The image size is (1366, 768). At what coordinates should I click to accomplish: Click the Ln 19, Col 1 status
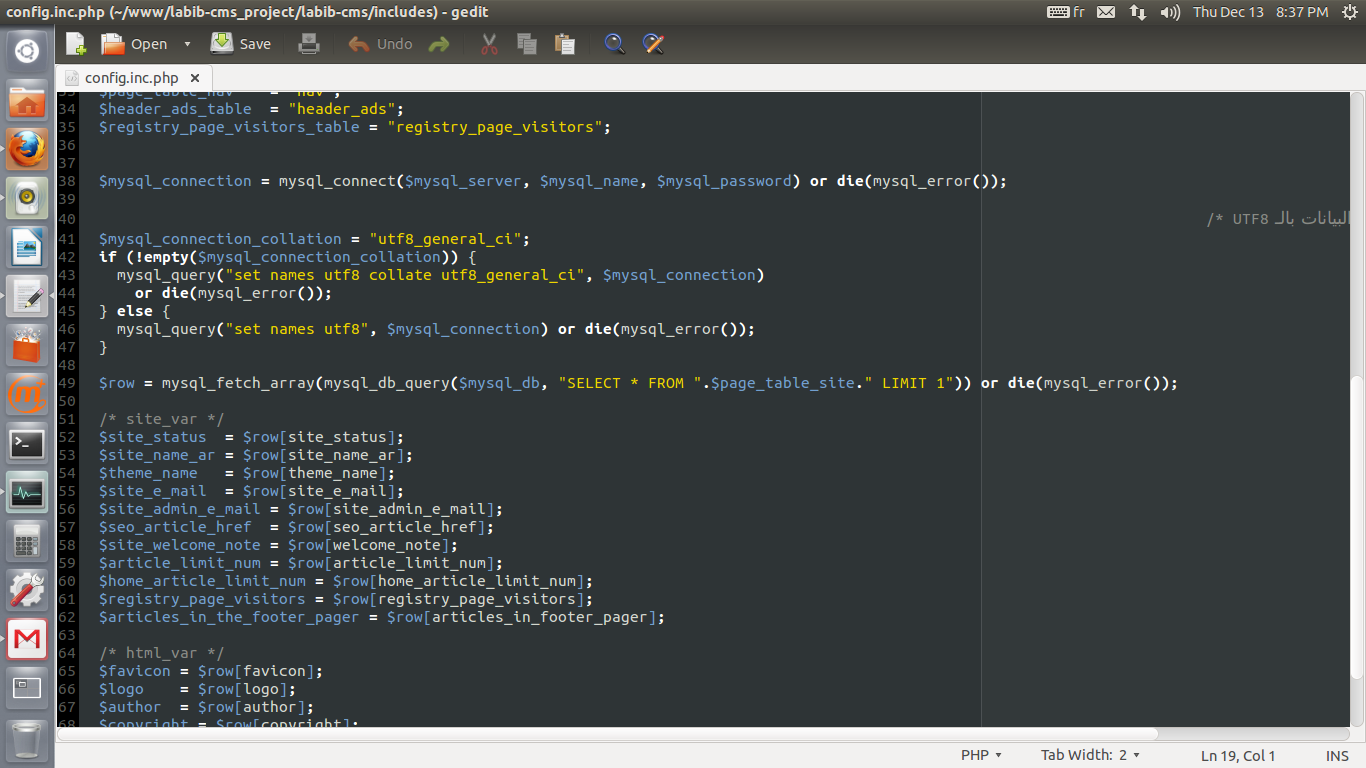point(1238,756)
